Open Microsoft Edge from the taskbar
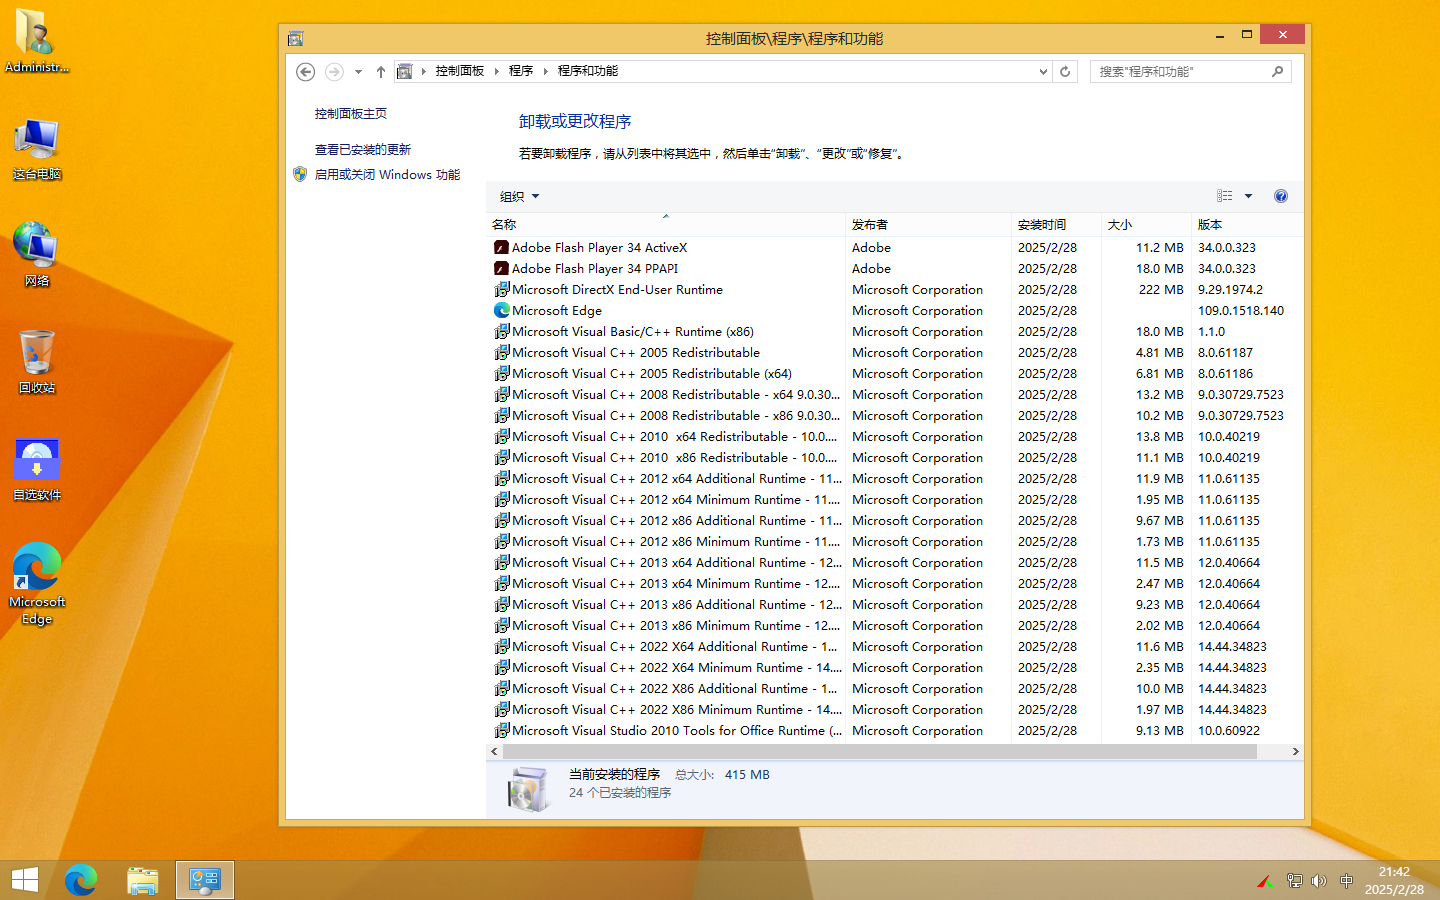 pos(81,880)
